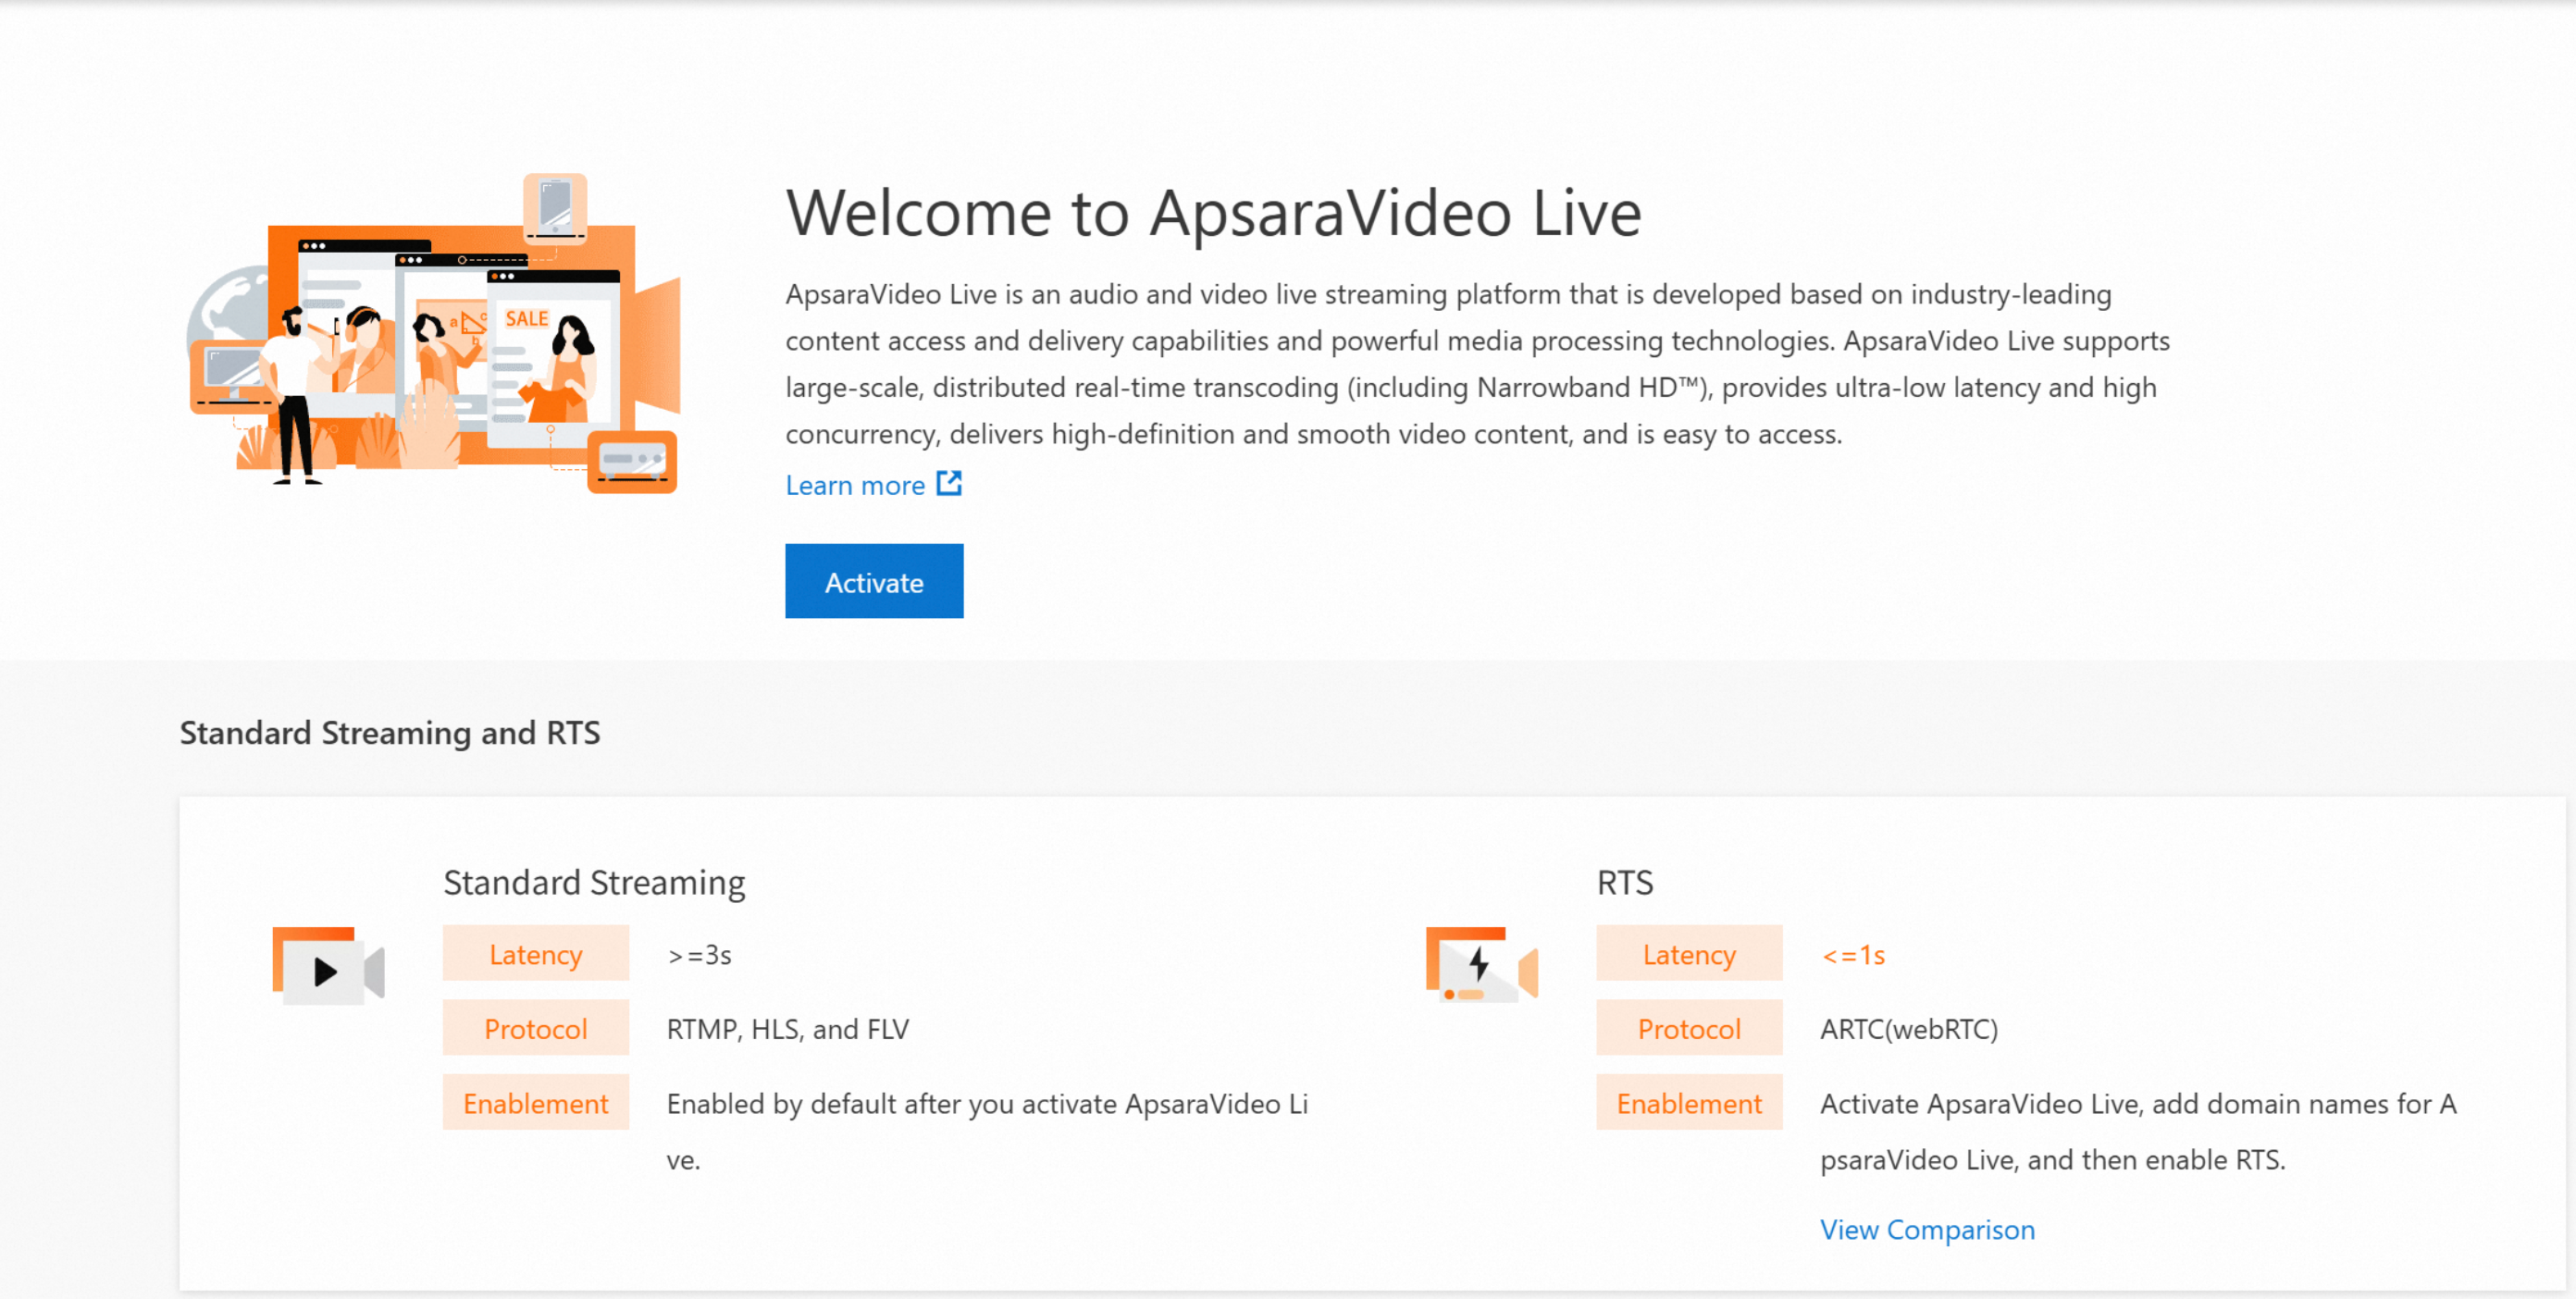The height and width of the screenshot is (1299, 2576).
Task: Click the Latency tag under RTS
Action: (x=1689, y=953)
